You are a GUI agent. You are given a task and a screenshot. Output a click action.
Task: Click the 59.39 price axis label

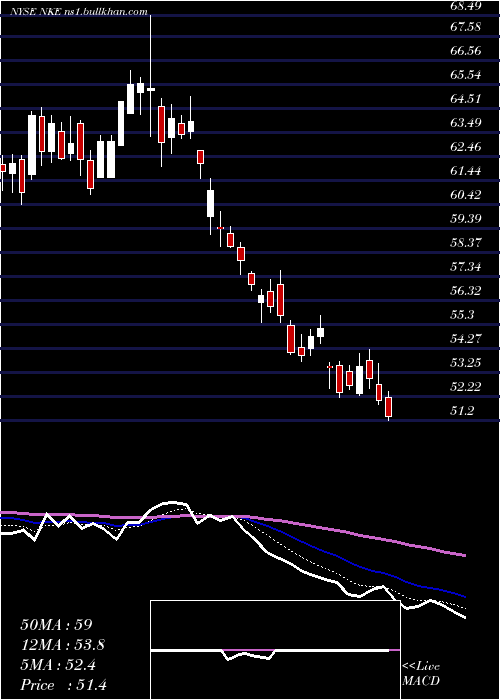click(465, 219)
